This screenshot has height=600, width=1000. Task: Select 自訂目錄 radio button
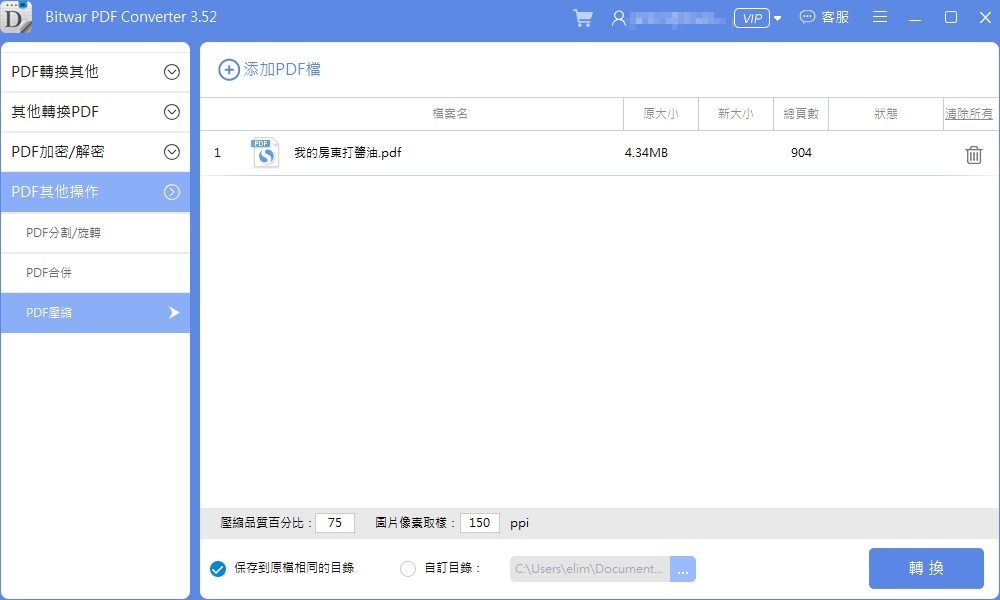(407, 569)
